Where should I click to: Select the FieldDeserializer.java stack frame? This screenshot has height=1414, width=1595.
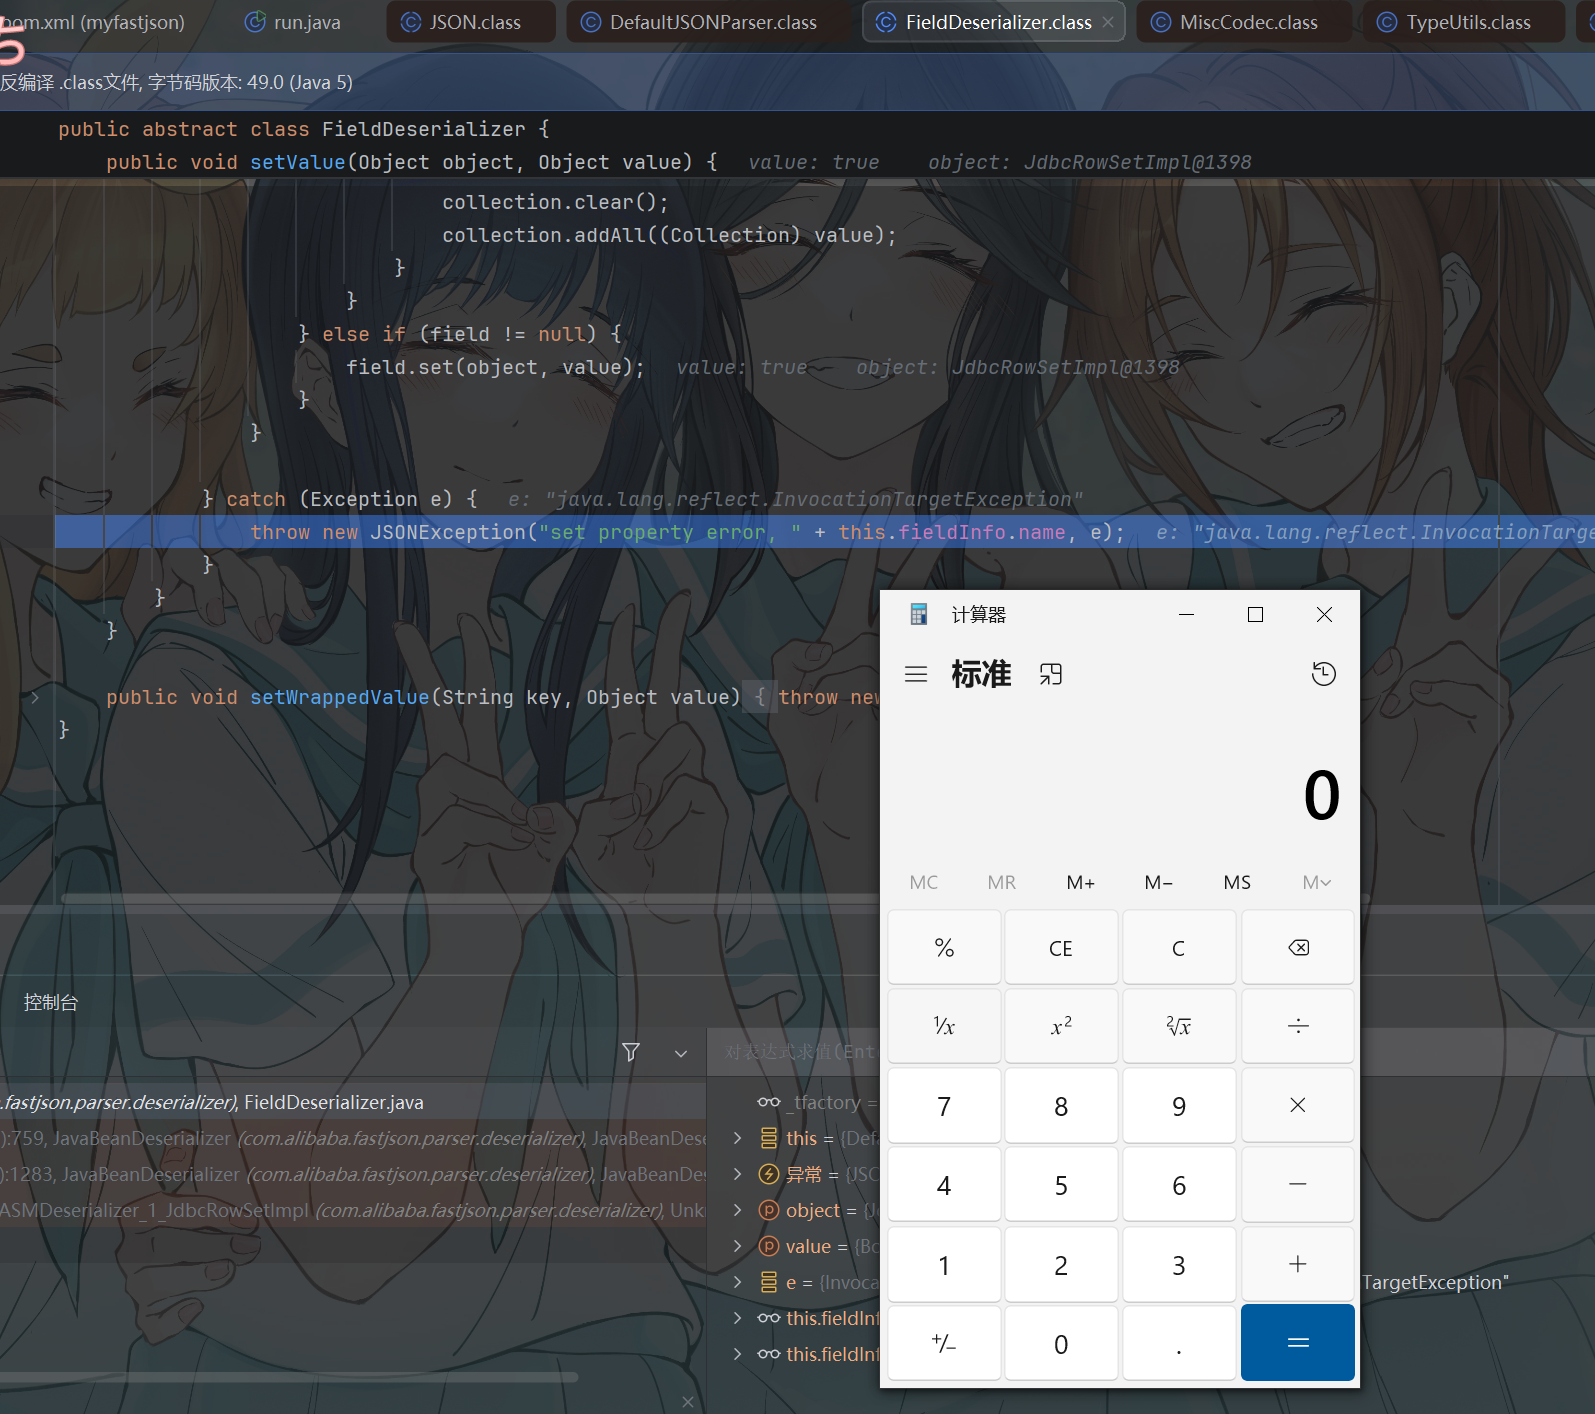(353, 1102)
